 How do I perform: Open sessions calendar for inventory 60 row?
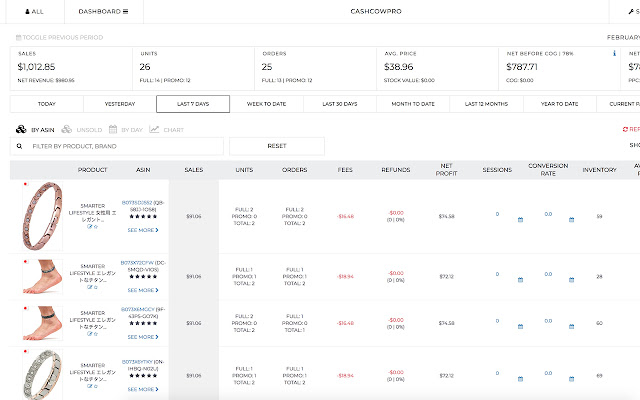click(x=520, y=326)
